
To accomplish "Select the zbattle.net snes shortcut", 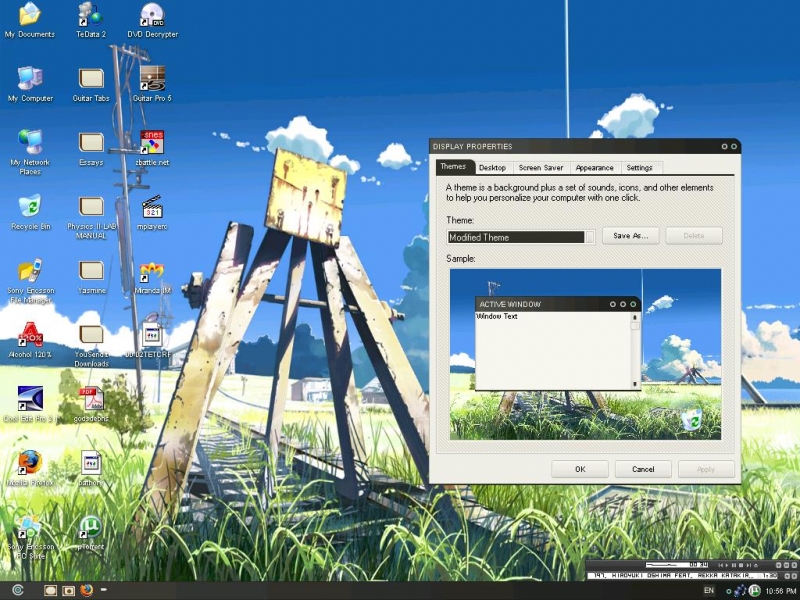I will point(152,148).
